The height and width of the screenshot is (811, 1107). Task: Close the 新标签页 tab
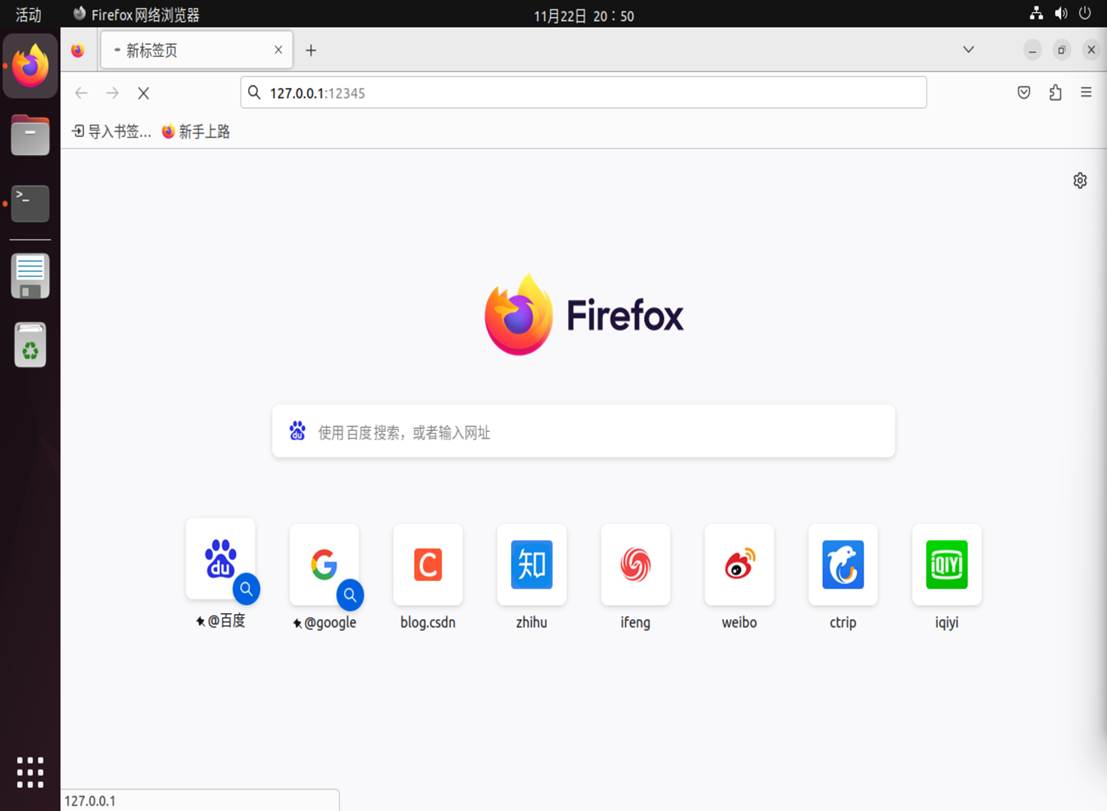click(x=278, y=50)
